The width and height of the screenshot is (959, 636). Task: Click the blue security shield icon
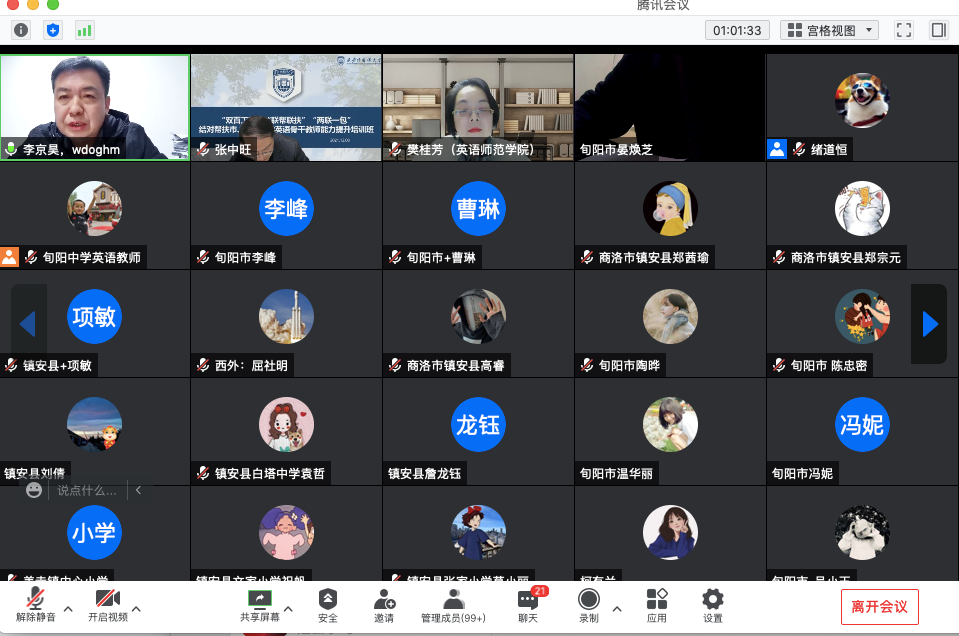pyautogui.click(x=53, y=30)
